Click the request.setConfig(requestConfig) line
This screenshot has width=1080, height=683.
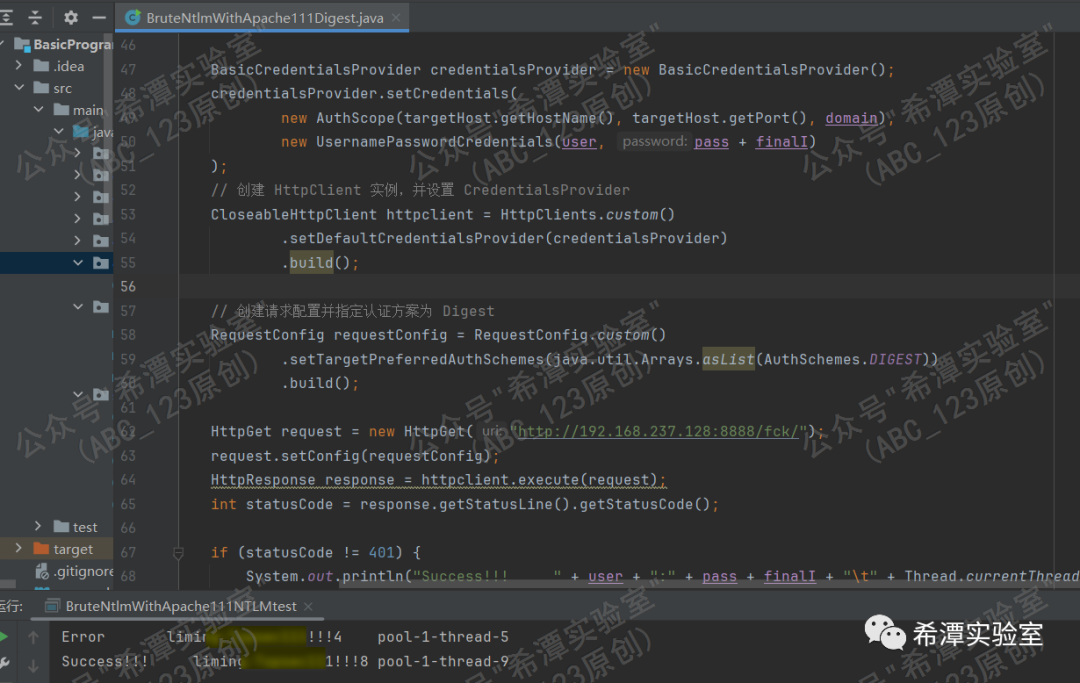tap(355, 456)
